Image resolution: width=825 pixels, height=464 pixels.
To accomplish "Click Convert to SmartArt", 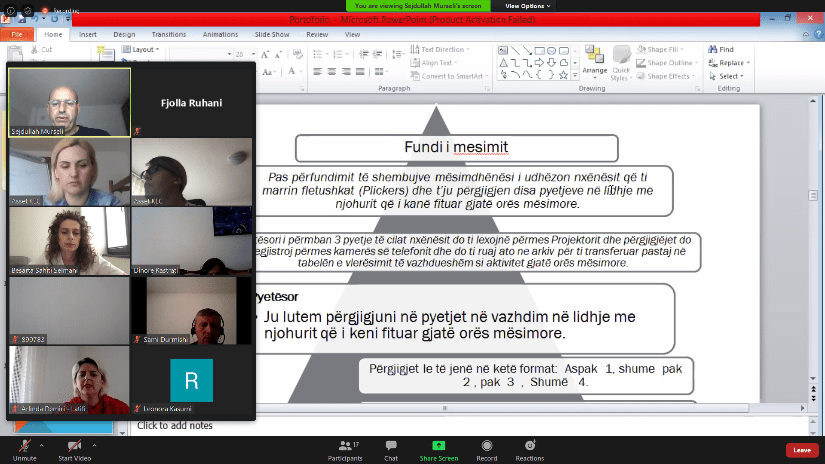I will tap(452, 76).
